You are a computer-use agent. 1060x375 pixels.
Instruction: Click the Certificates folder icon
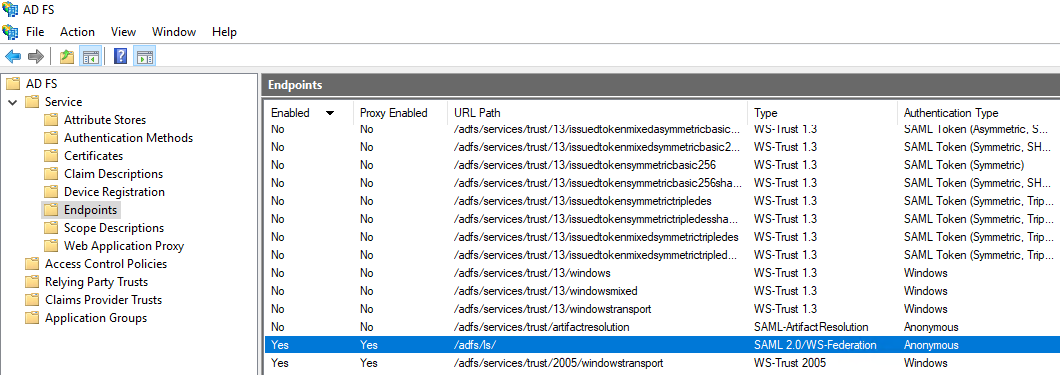coord(51,156)
